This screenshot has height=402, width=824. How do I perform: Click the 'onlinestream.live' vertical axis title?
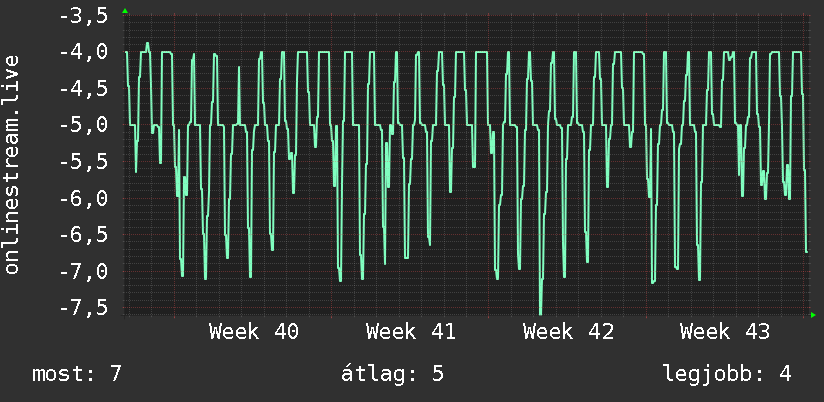[12, 164]
